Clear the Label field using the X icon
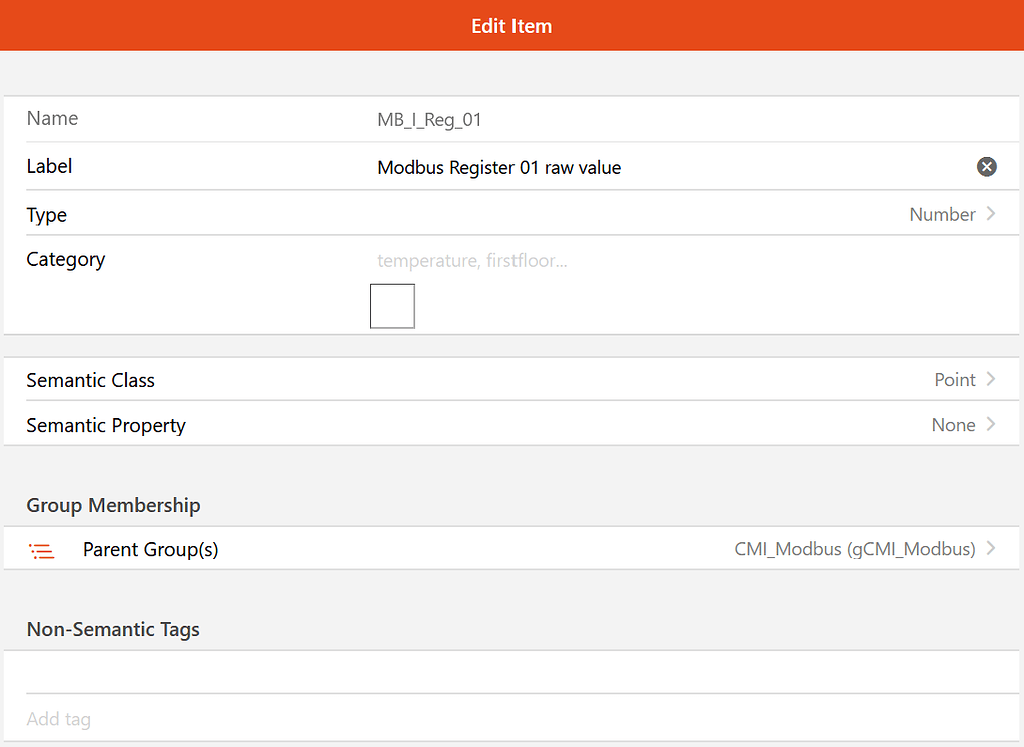Image resolution: width=1024 pixels, height=747 pixels. 987,167
